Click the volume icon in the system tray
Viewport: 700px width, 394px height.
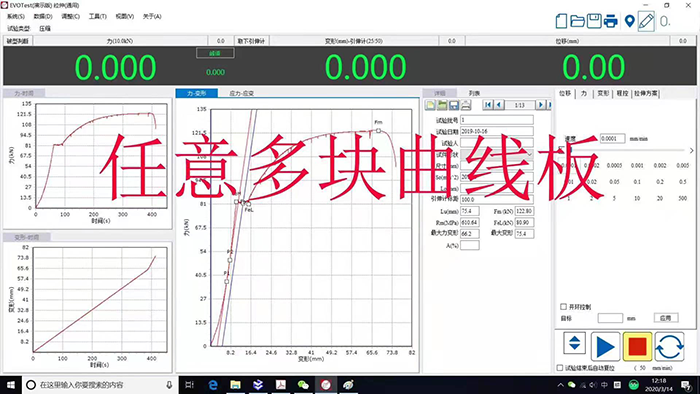pos(593,385)
